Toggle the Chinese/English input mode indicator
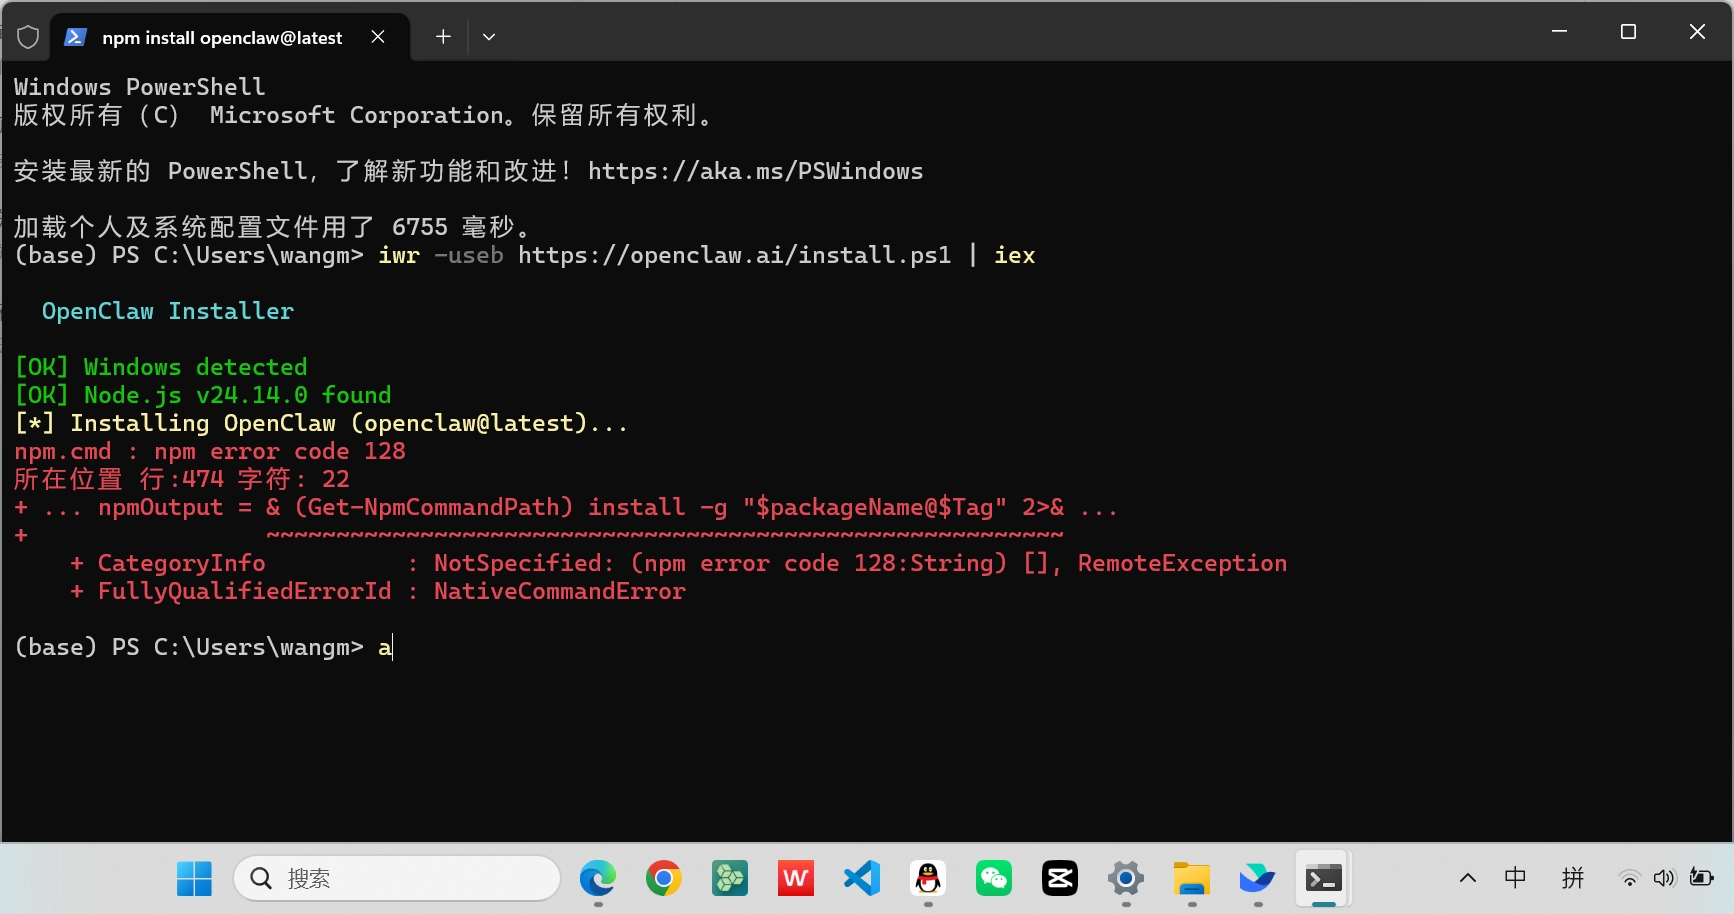The height and width of the screenshot is (914, 1734). (1515, 878)
